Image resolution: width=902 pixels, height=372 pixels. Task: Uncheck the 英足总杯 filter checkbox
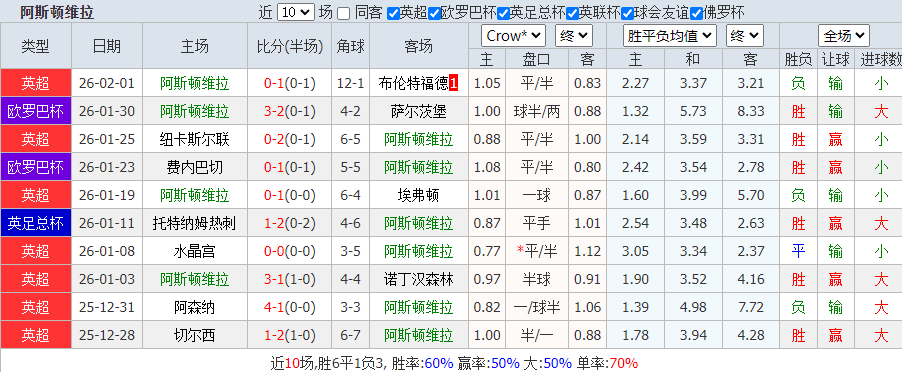[503, 13]
